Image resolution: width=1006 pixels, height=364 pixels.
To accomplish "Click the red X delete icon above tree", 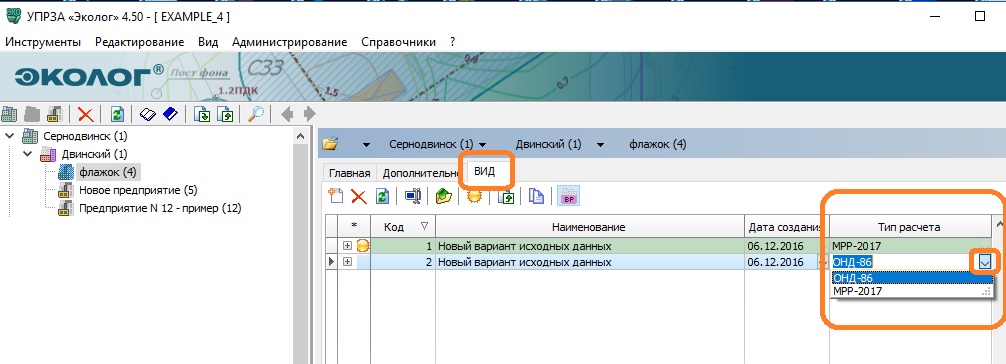I will 85,115.
